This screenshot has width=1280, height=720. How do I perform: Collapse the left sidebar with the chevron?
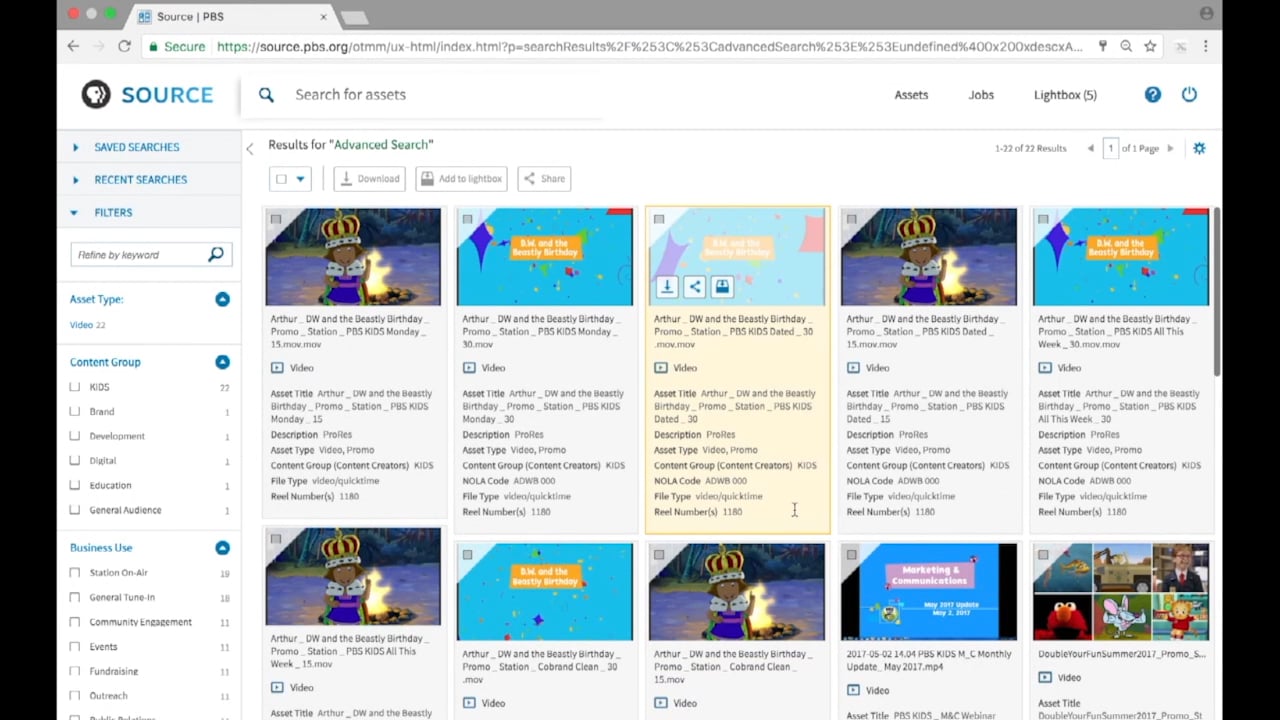(x=250, y=149)
